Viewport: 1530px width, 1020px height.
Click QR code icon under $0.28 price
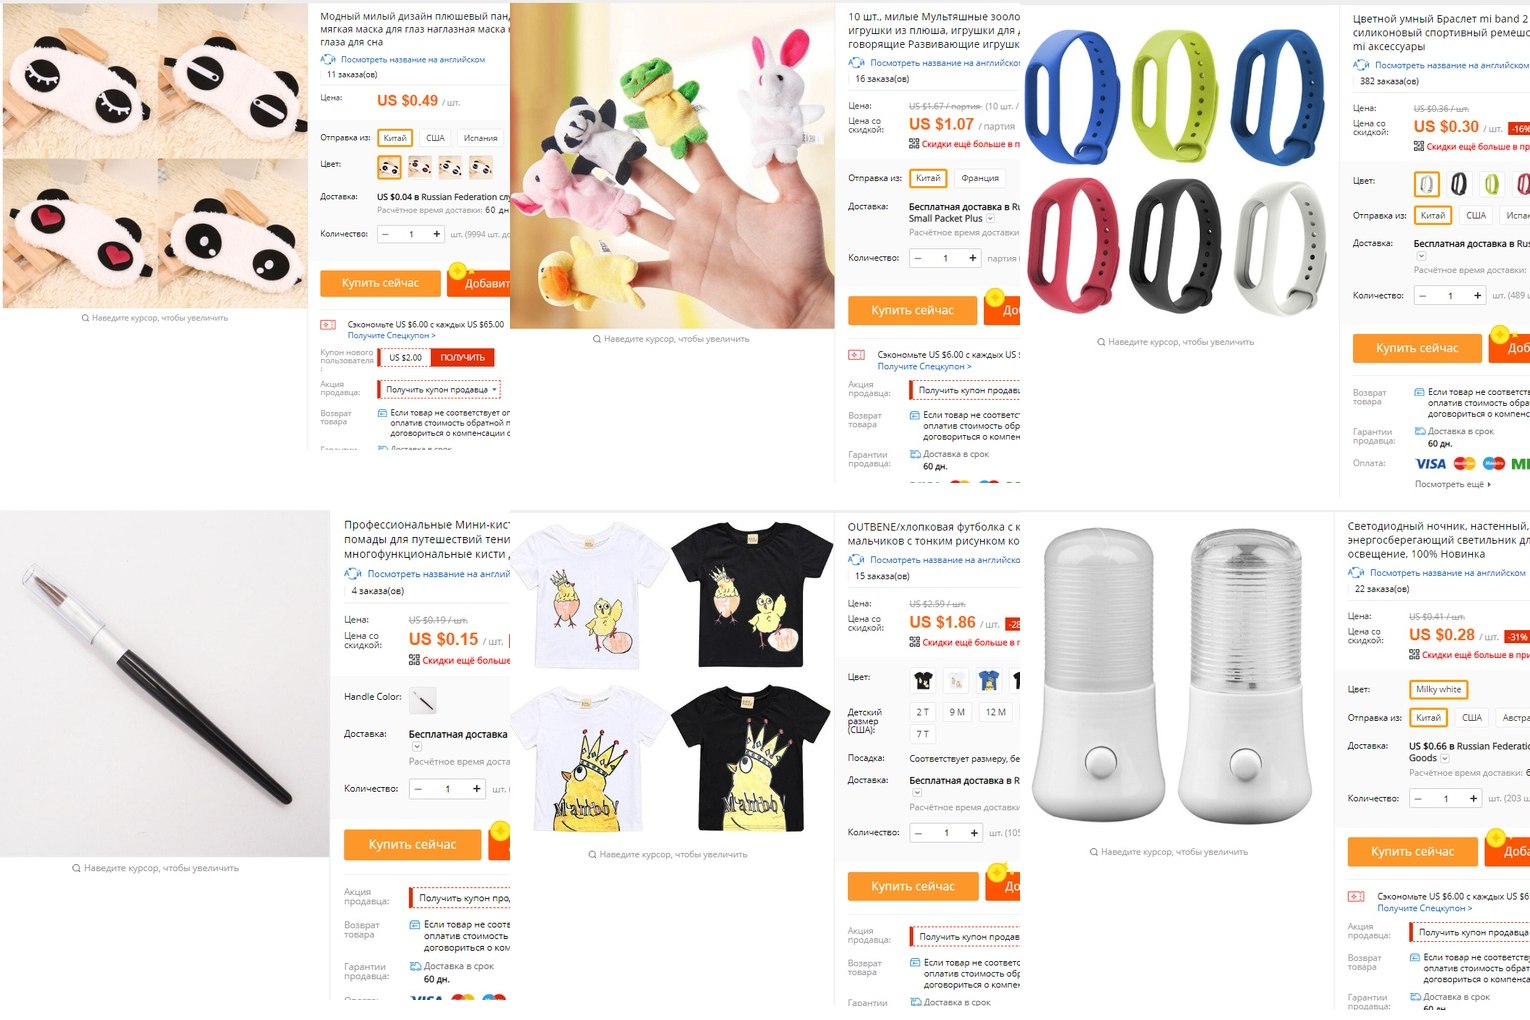[1415, 655]
